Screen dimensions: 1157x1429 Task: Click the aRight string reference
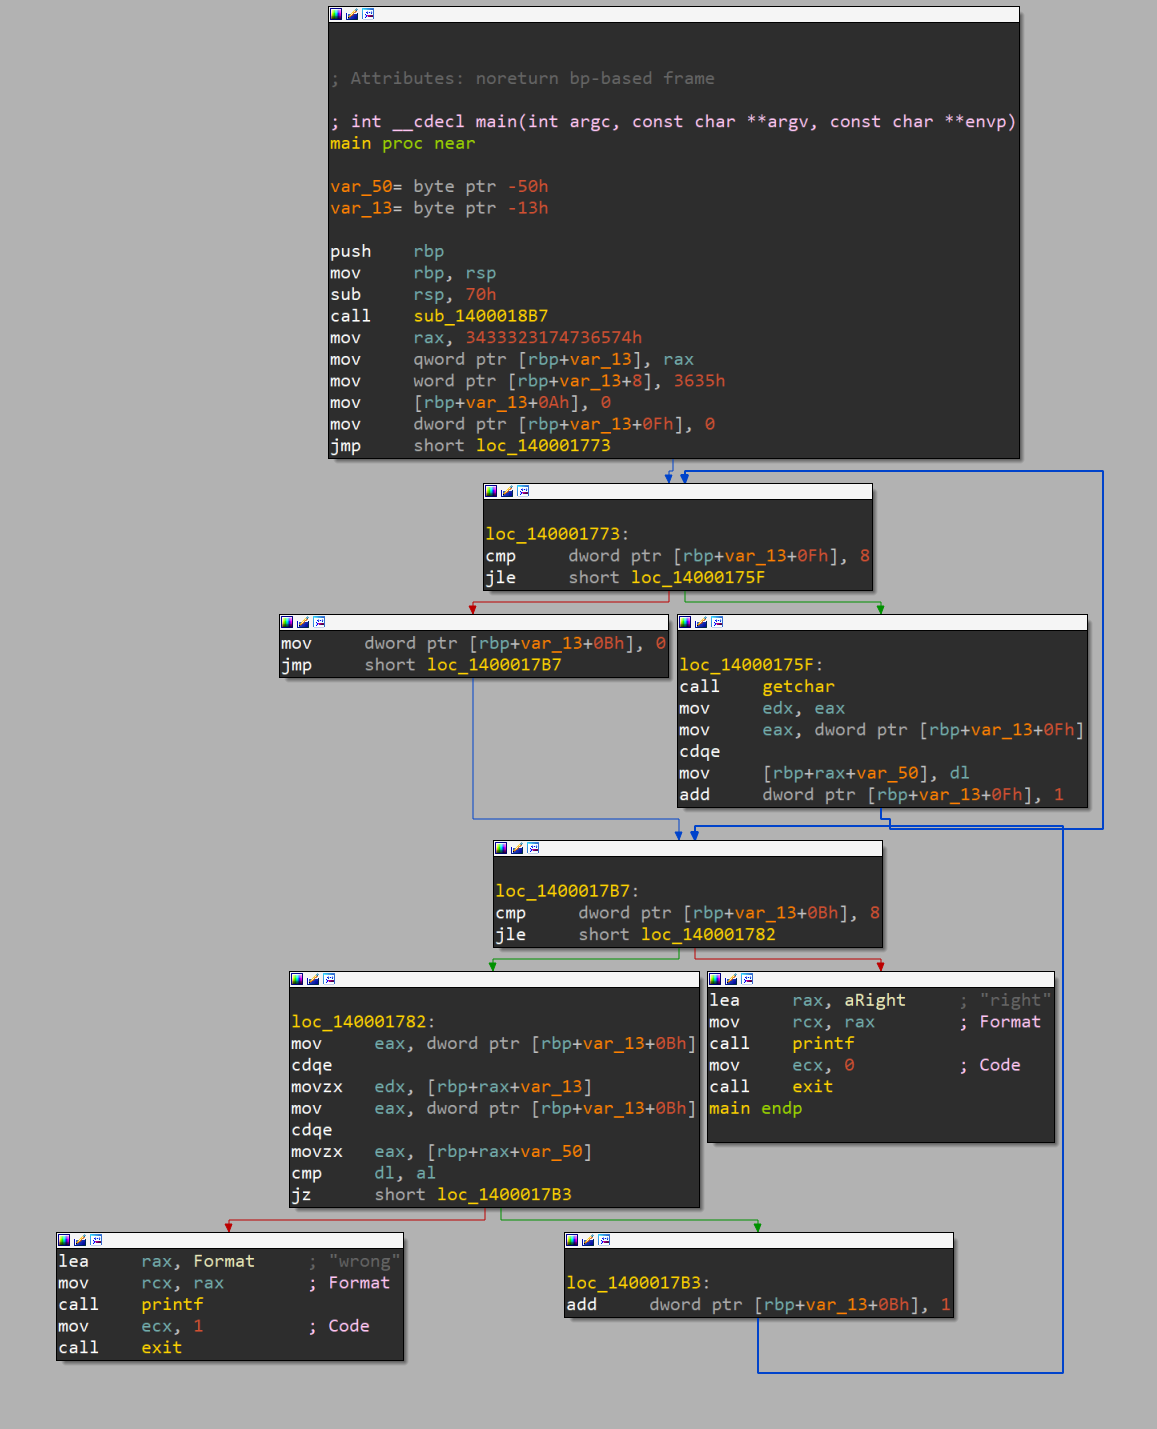tap(874, 1001)
